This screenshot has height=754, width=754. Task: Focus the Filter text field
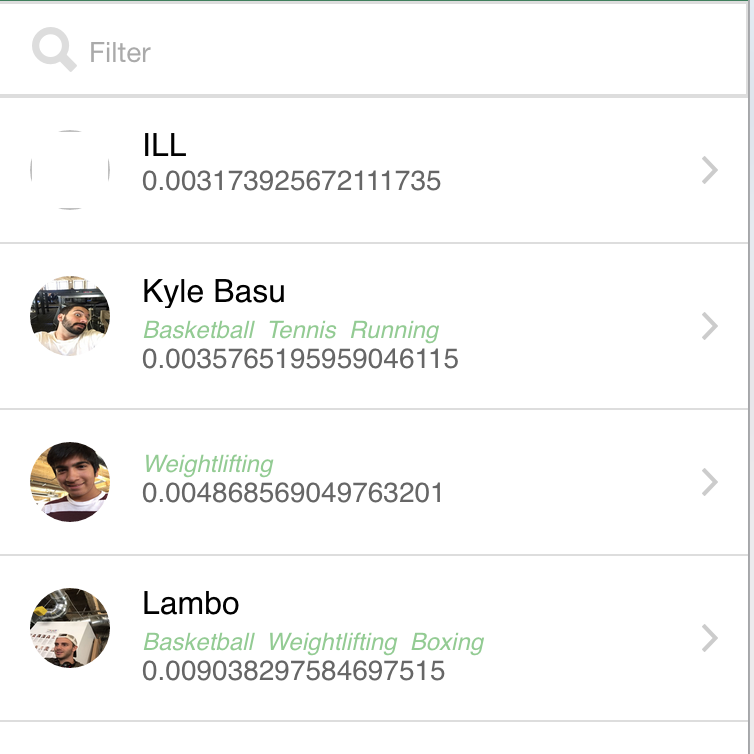pos(374,51)
